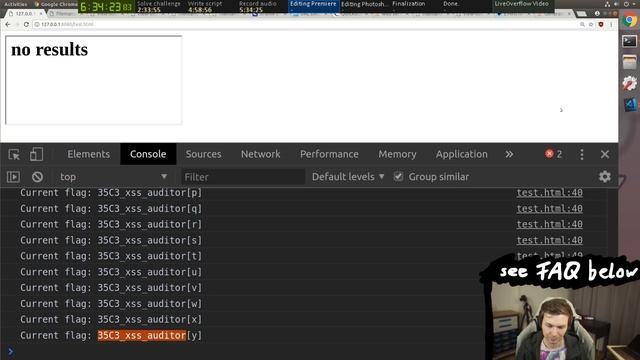
Task: Click the red error count indicator
Action: click(x=553, y=154)
